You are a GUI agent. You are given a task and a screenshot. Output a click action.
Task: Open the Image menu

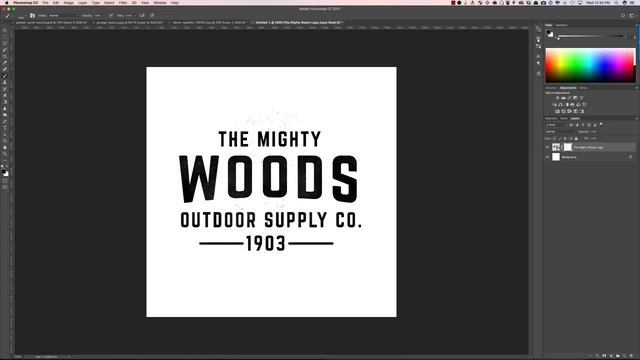[68, 2]
